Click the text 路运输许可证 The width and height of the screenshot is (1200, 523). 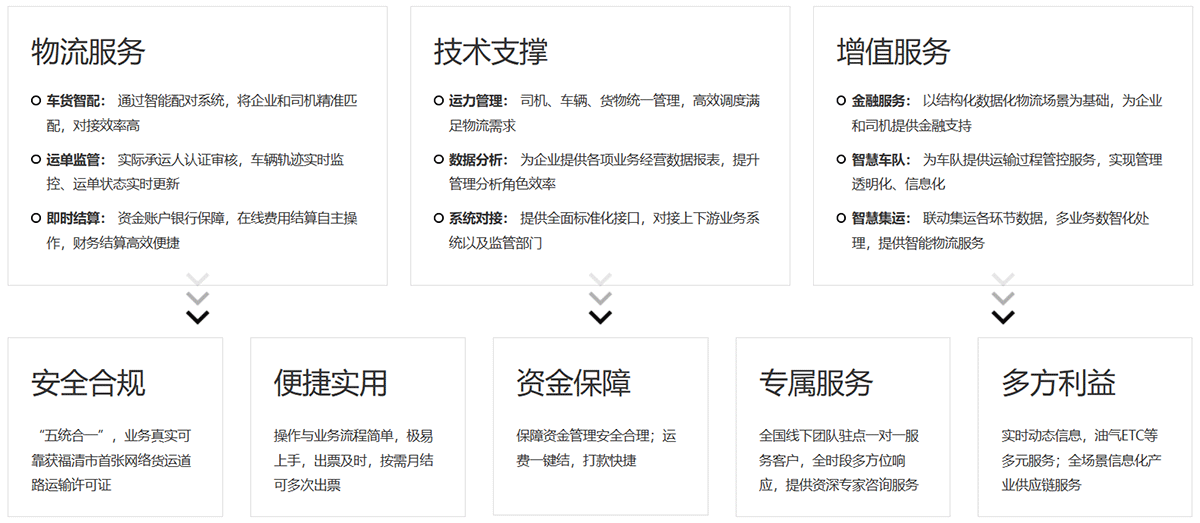(x=72, y=486)
